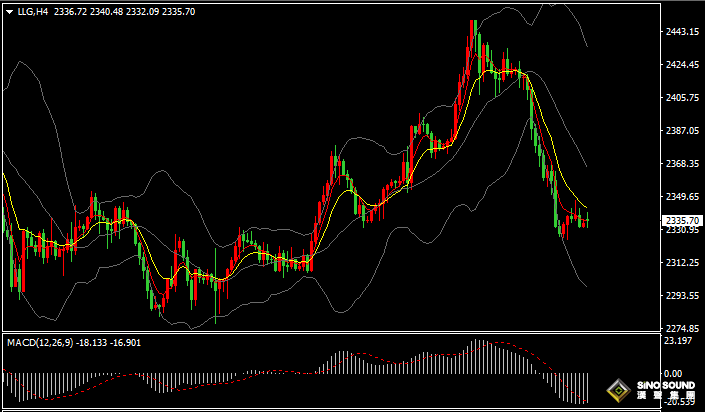The image size is (705, 412).
Task: Click the SINO SOUND watermark text
Action: (665, 386)
